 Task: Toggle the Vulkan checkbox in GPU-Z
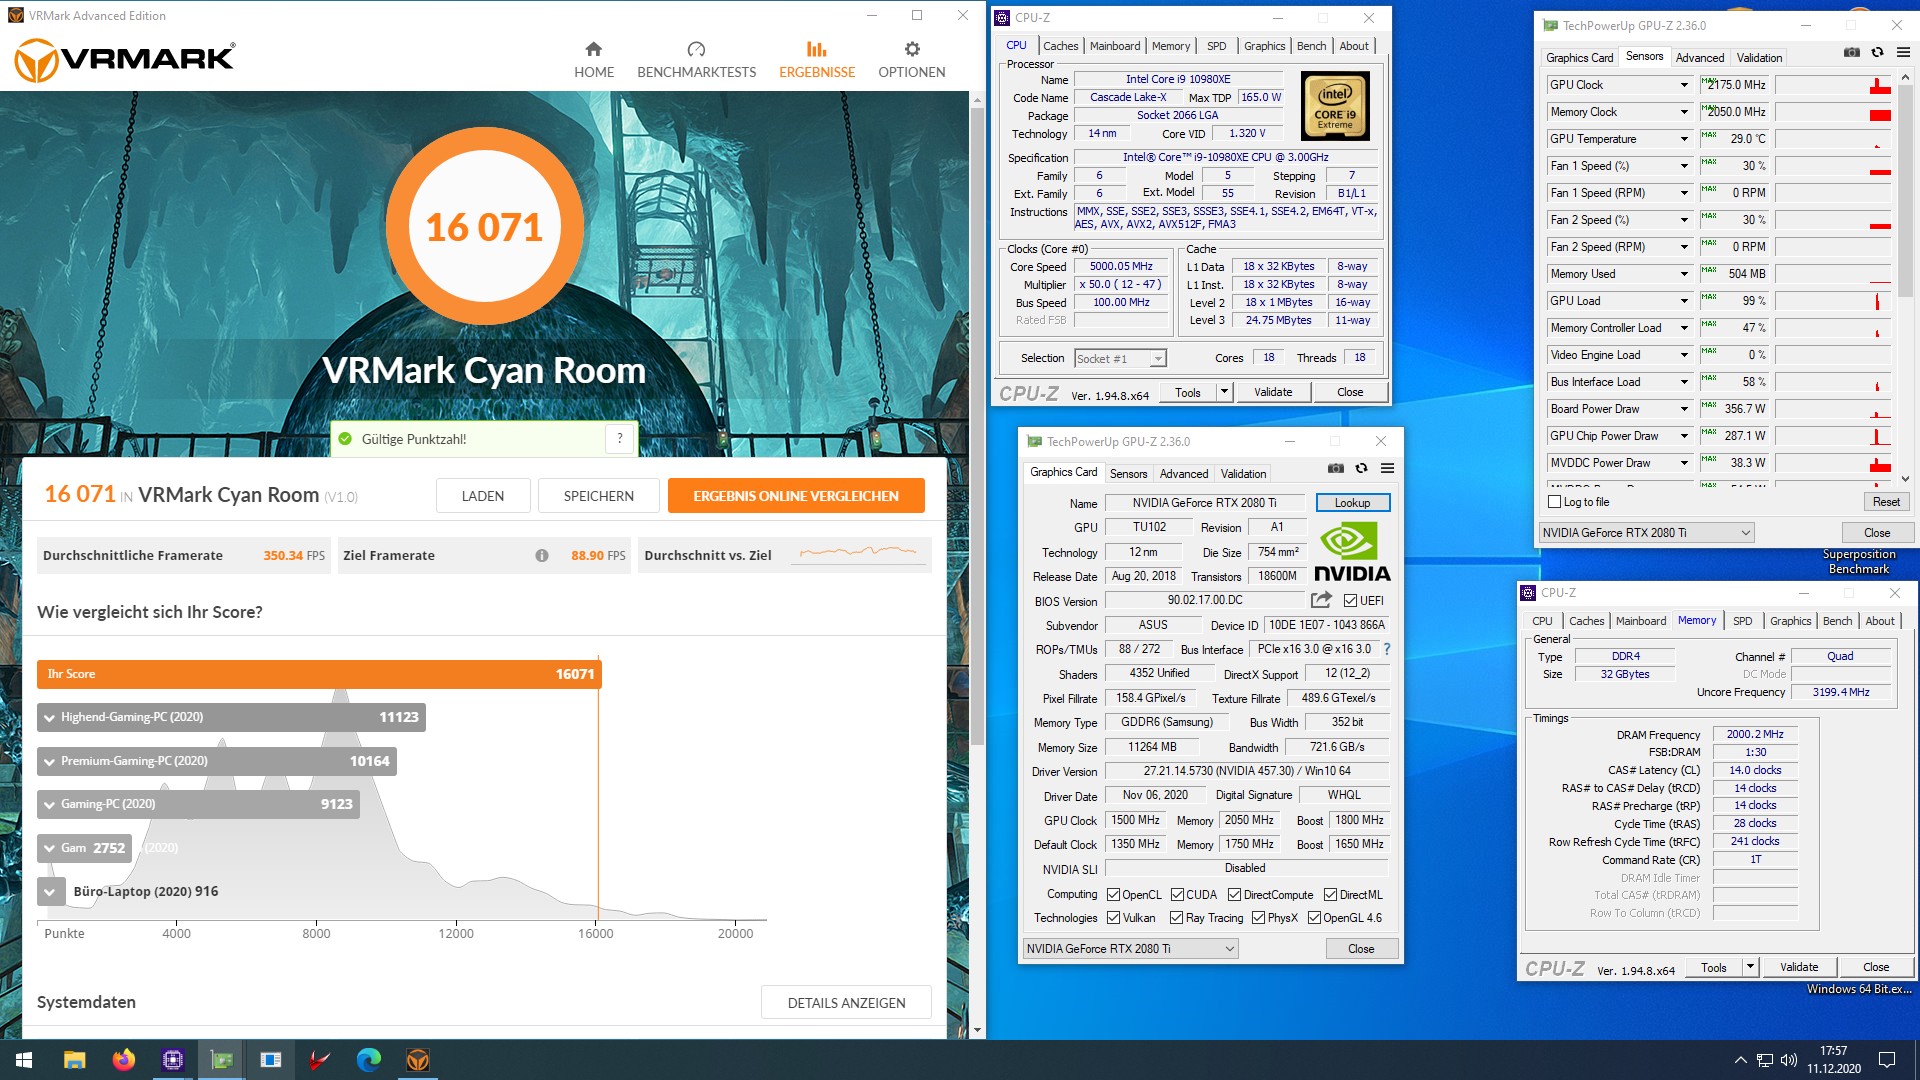coord(1114,918)
